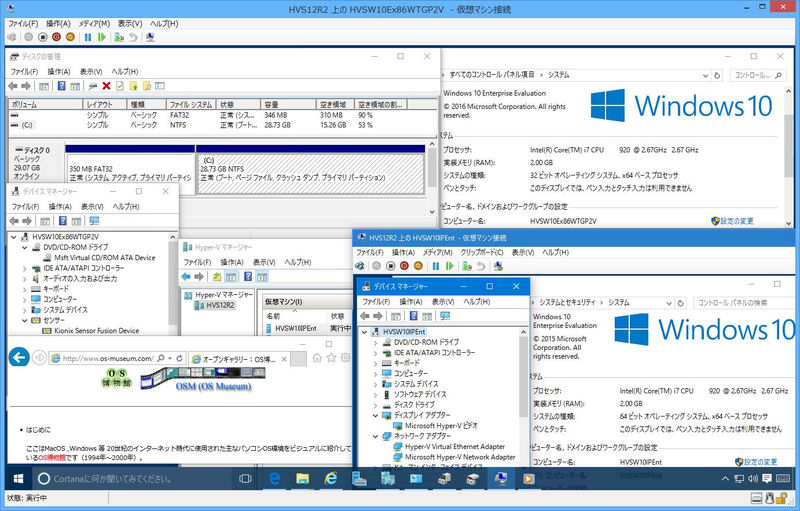Create checkpoint from outer VM toolbar
This screenshot has width=800, height=511.
pos(119,37)
